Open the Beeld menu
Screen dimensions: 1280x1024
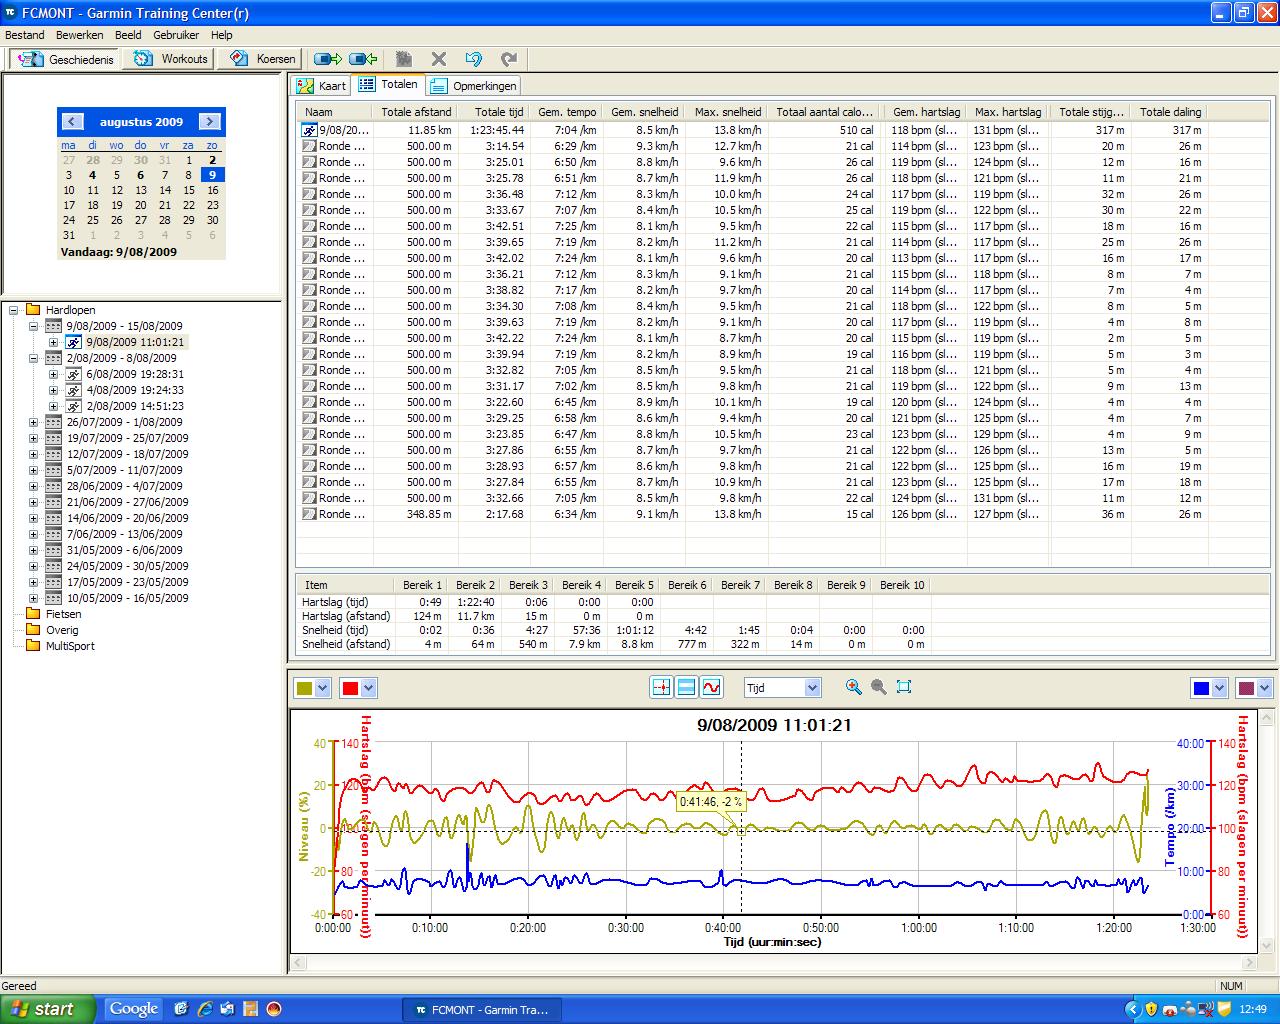coord(128,35)
